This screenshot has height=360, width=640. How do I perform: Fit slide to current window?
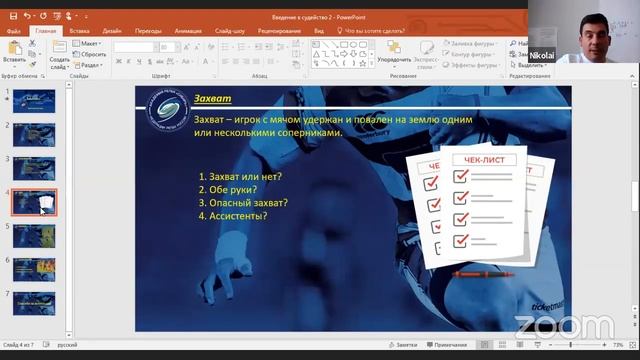(x=632, y=345)
